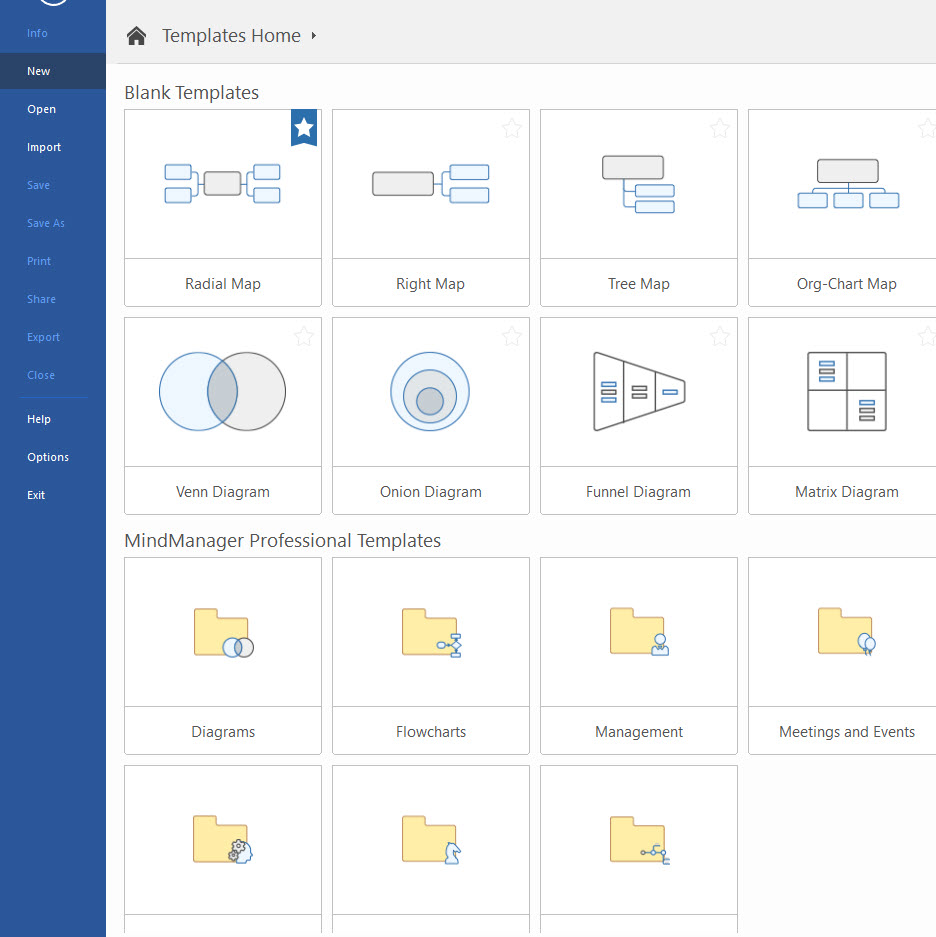The image size is (936, 937).
Task: Choose the Funnel Diagram blank template
Action: coord(638,415)
